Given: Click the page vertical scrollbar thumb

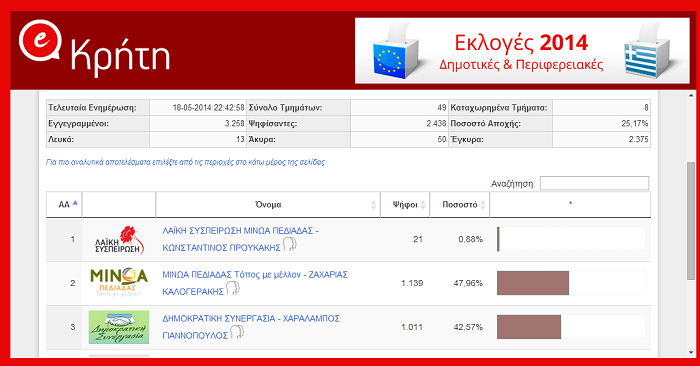Looking at the screenshot, I should coord(691,221).
